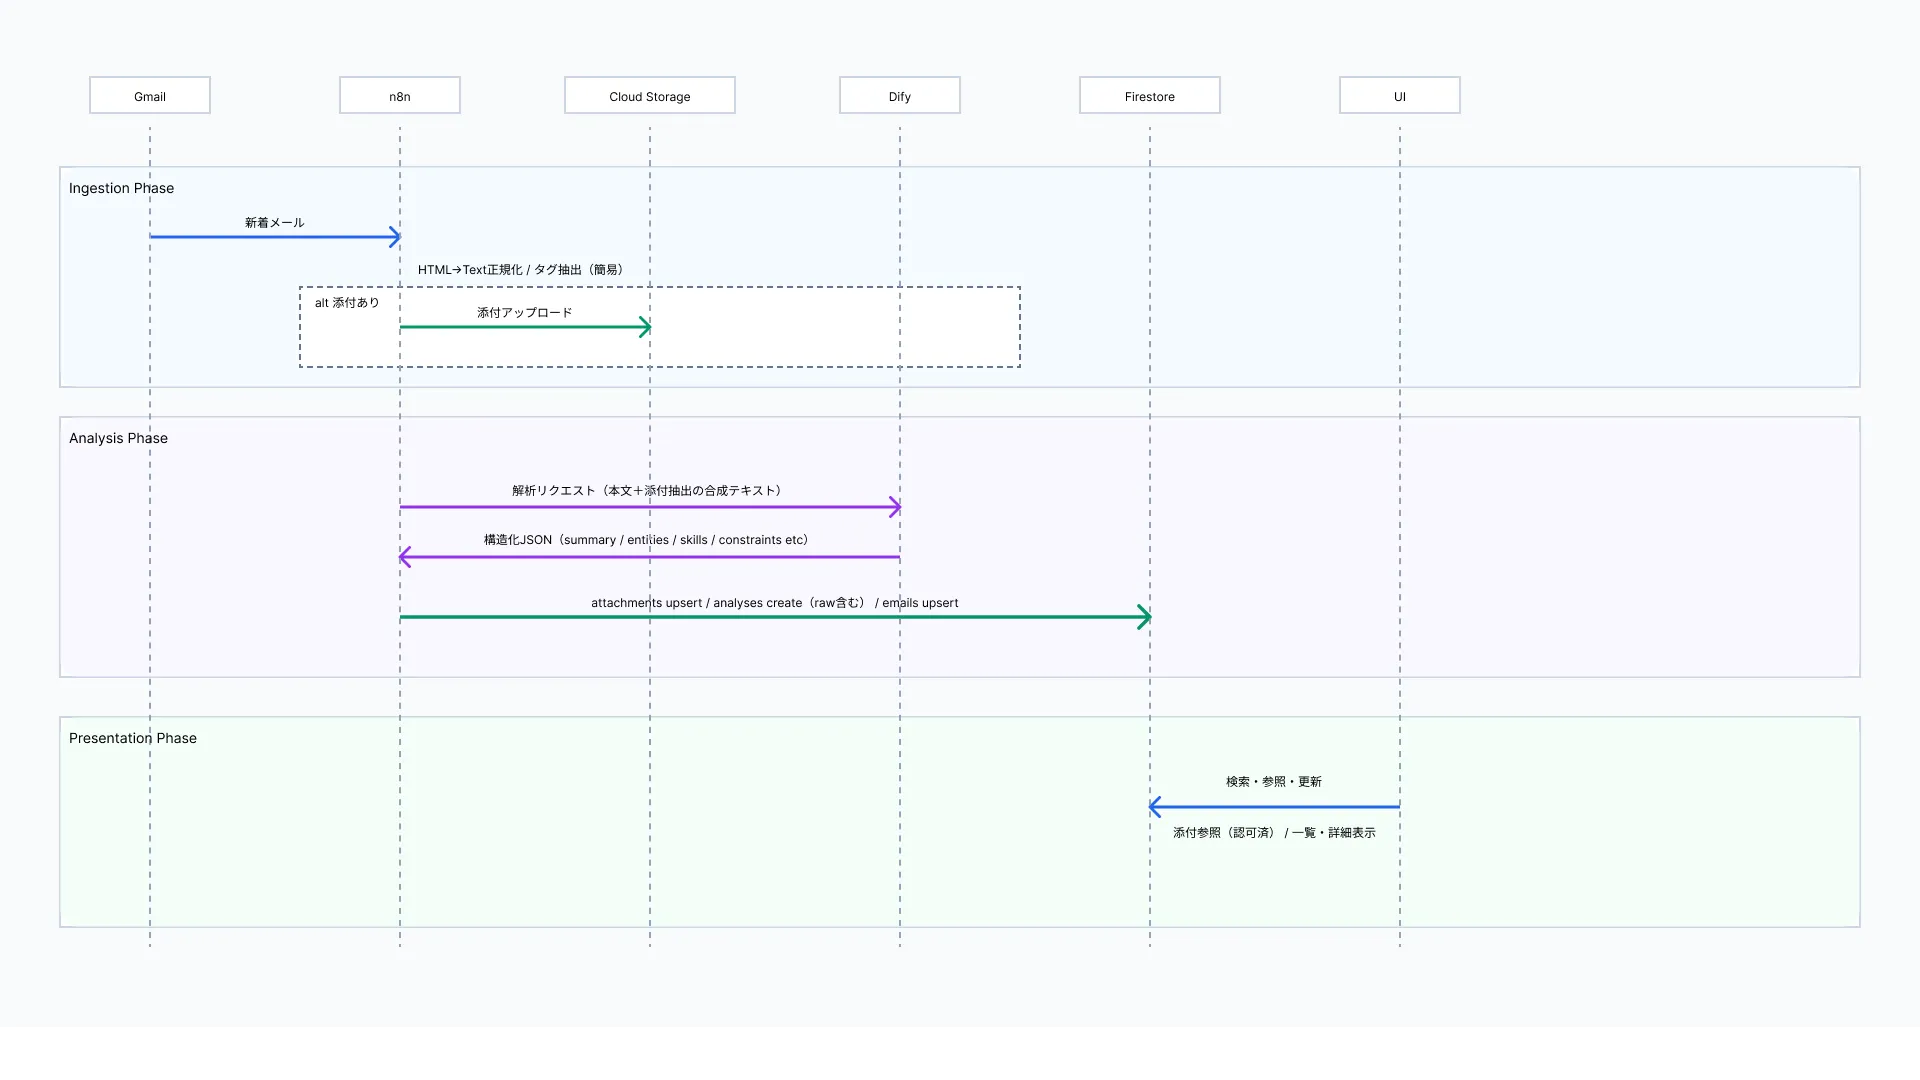1920x1080 pixels.
Task: Click the Analysis Phase label
Action: click(x=118, y=438)
